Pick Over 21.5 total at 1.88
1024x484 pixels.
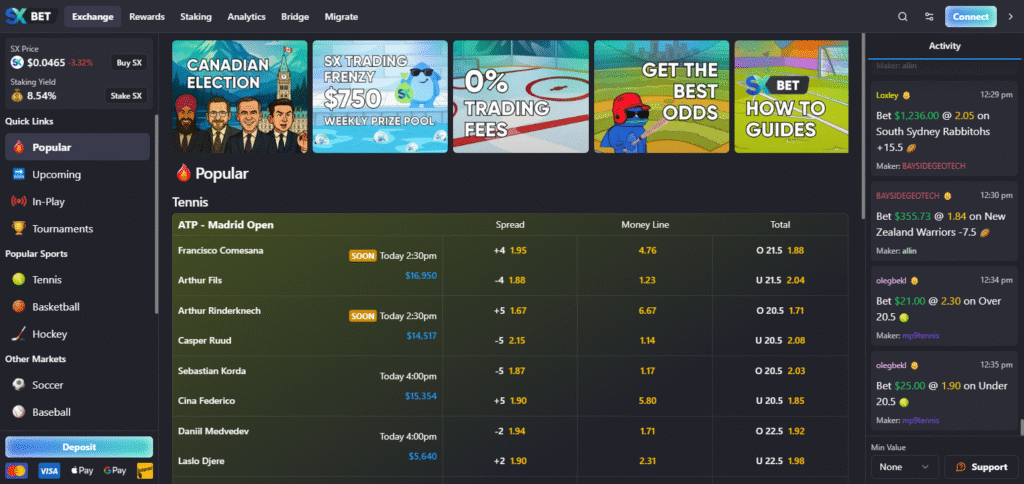pos(780,250)
